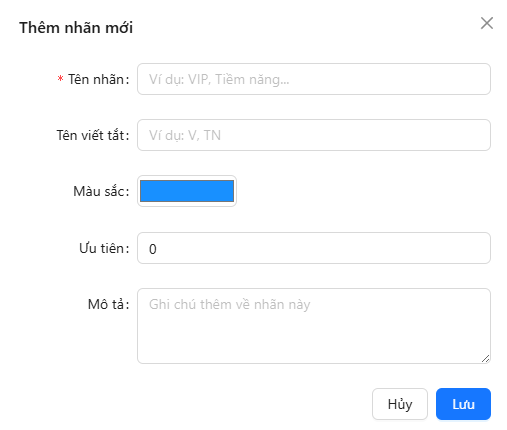Screen dimensions: 507x430
Task: Cancel with the Hủy button
Action: click(400, 404)
